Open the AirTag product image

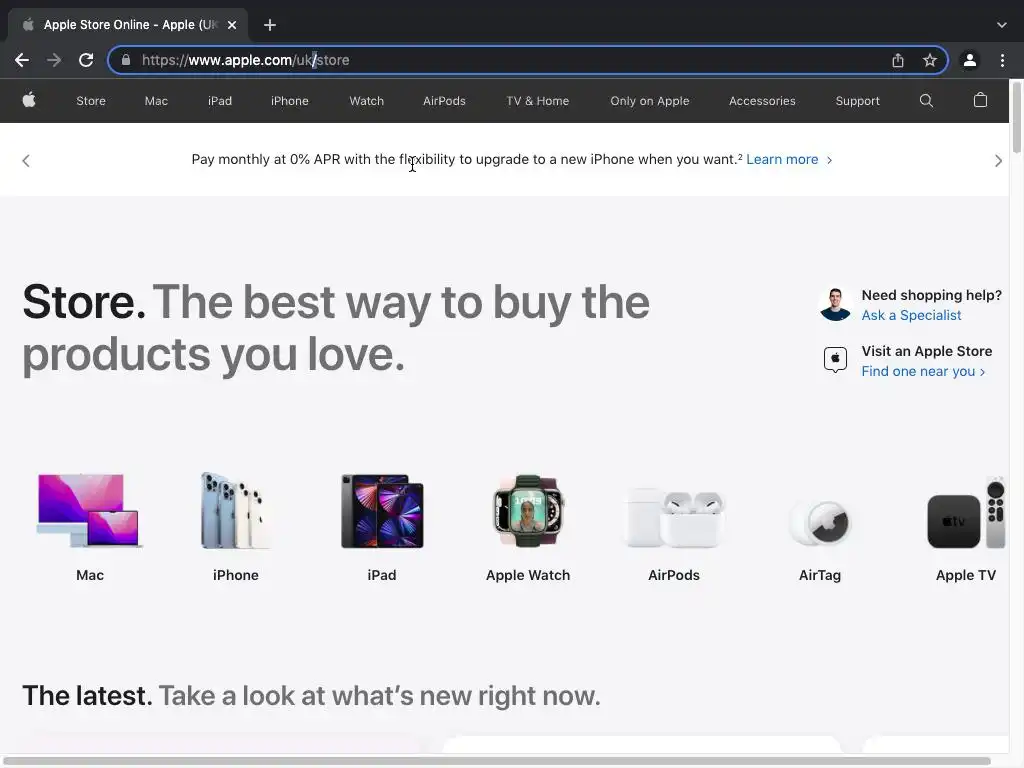pyautogui.click(x=820, y=522)
